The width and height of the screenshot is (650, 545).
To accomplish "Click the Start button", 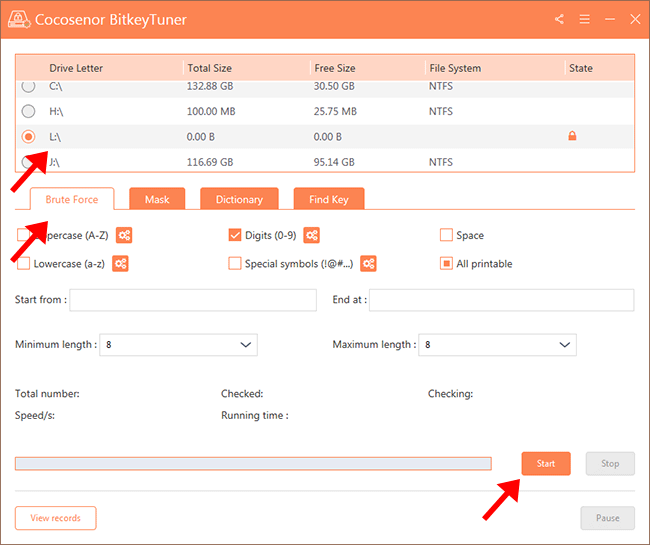I will [546, 463].
